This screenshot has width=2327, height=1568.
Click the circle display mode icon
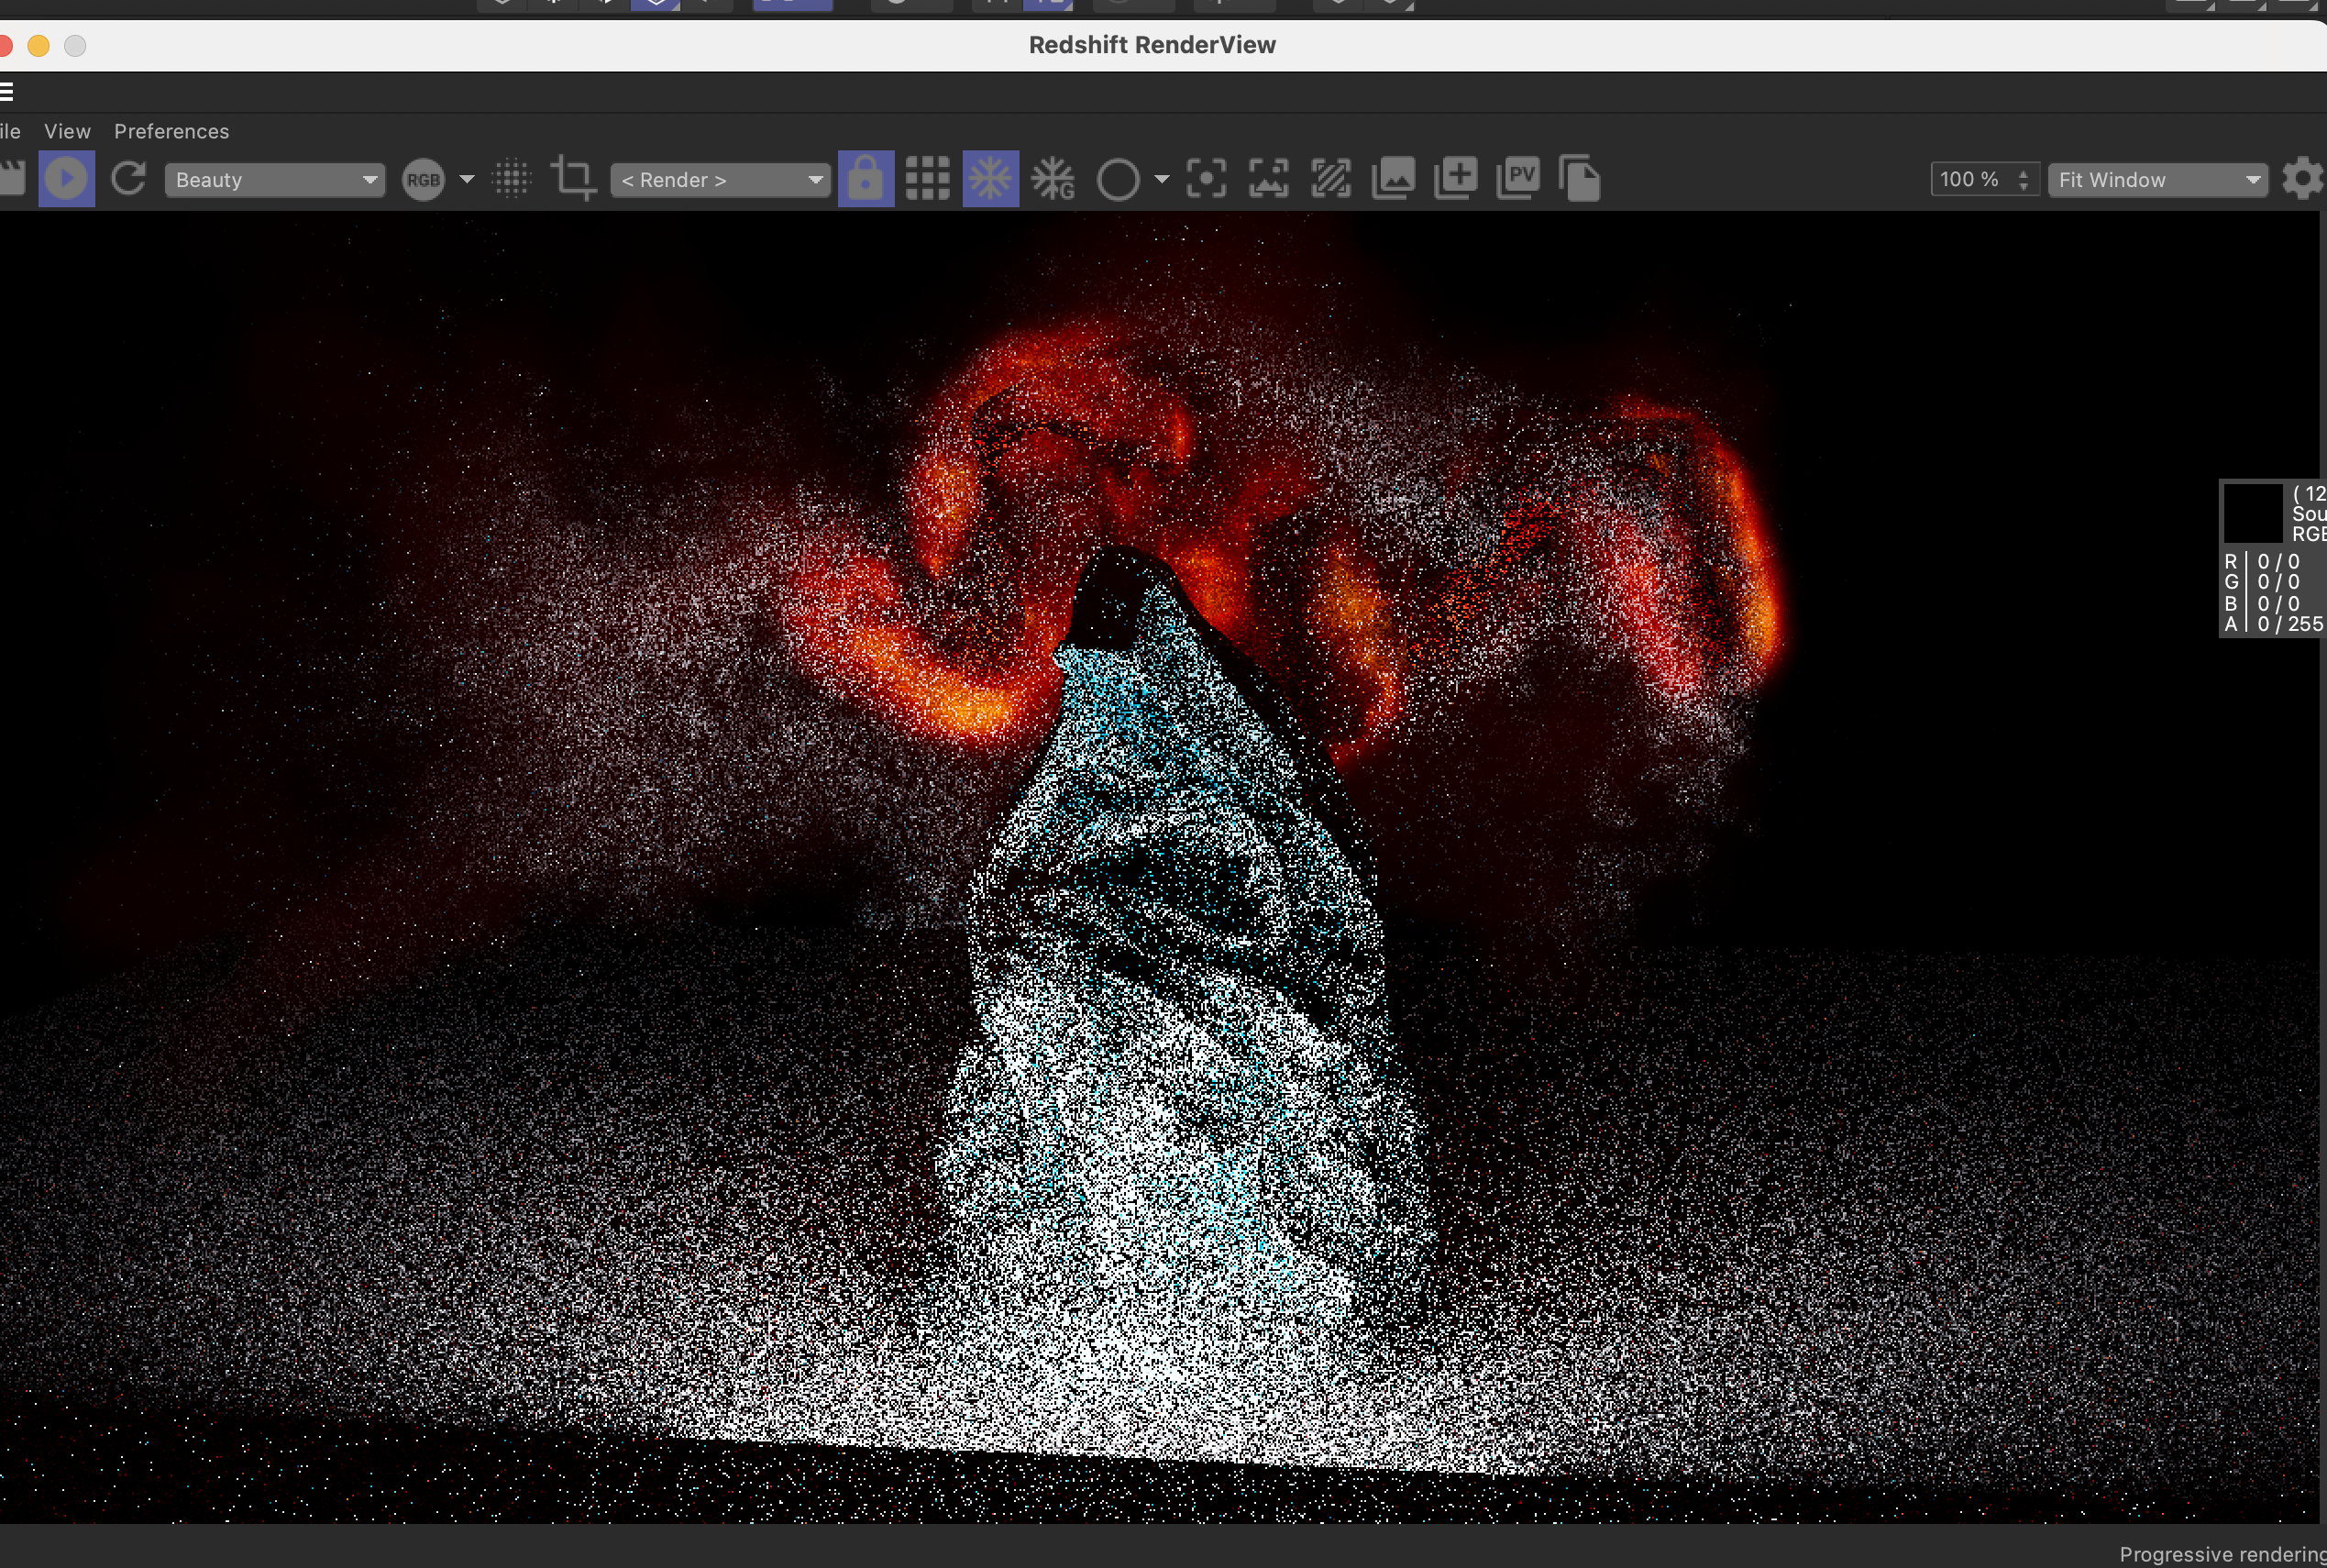(1117, 180)
